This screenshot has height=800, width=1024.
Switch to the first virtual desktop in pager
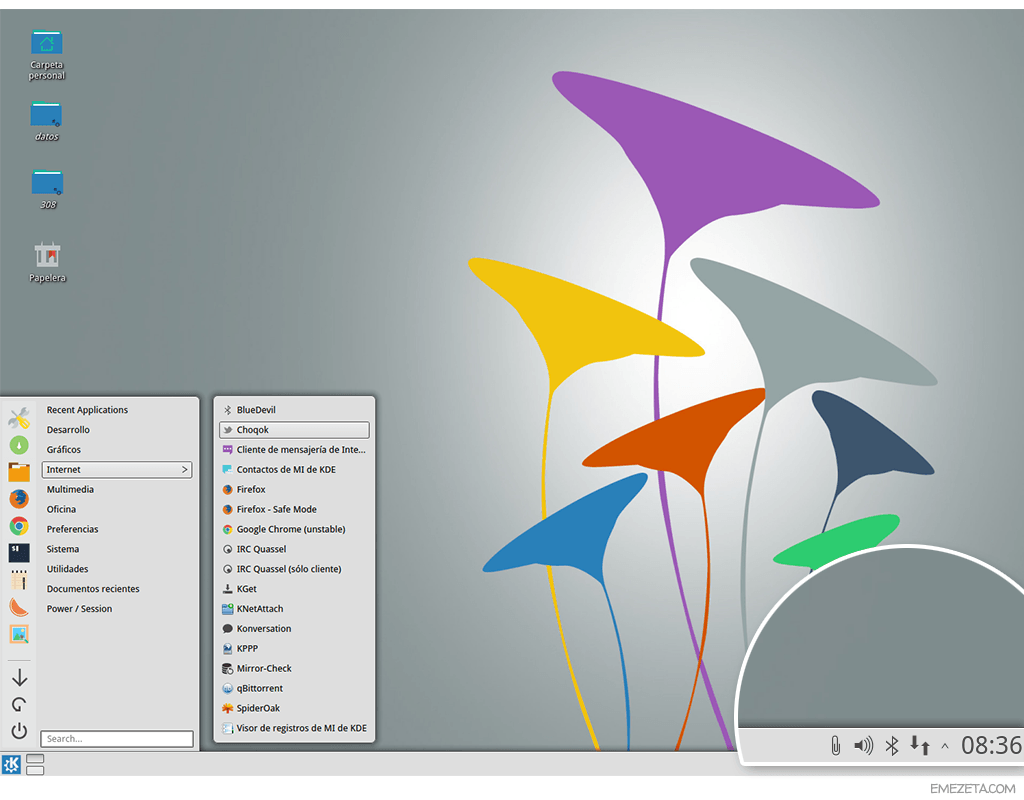[x=35, y=759]
